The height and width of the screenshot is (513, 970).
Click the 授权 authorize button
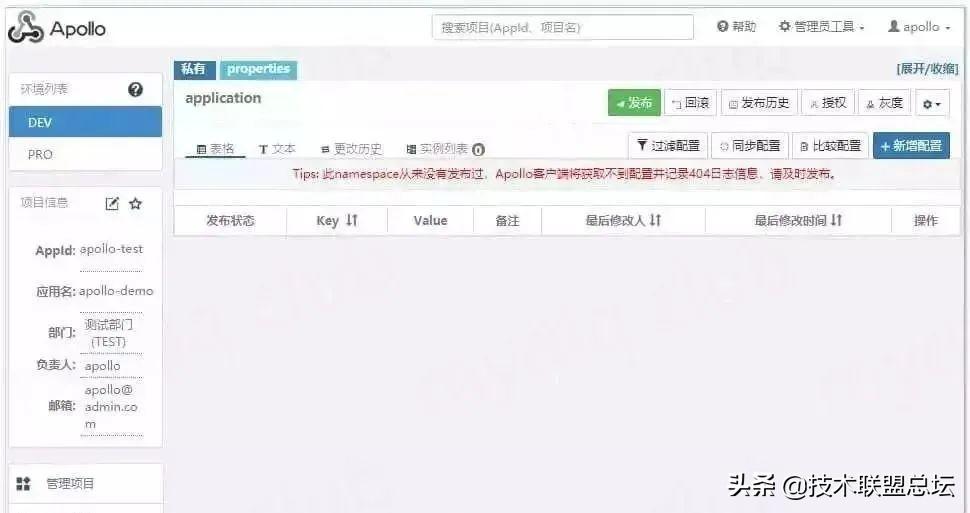(x=828, y=103)
